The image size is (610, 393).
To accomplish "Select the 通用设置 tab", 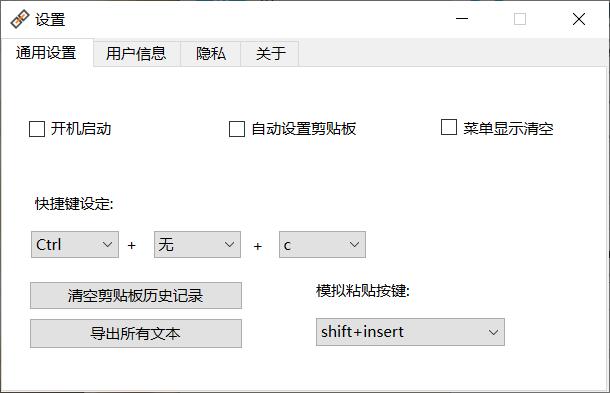I will click(46, 53).
